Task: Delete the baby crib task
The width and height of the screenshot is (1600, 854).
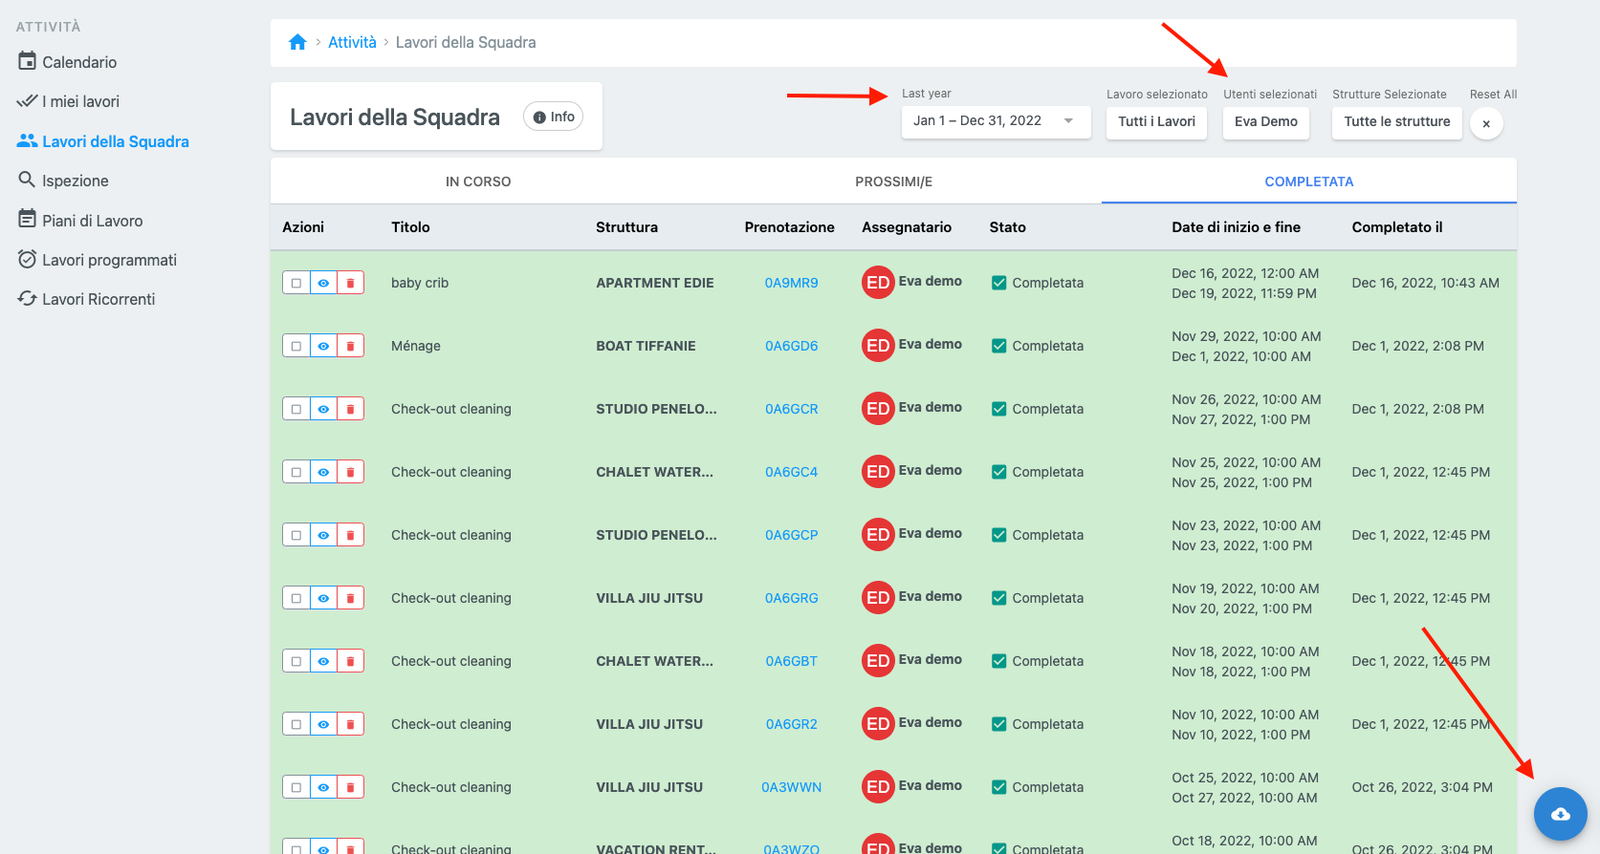Action: pyautogui.click(x=350, y=283)
